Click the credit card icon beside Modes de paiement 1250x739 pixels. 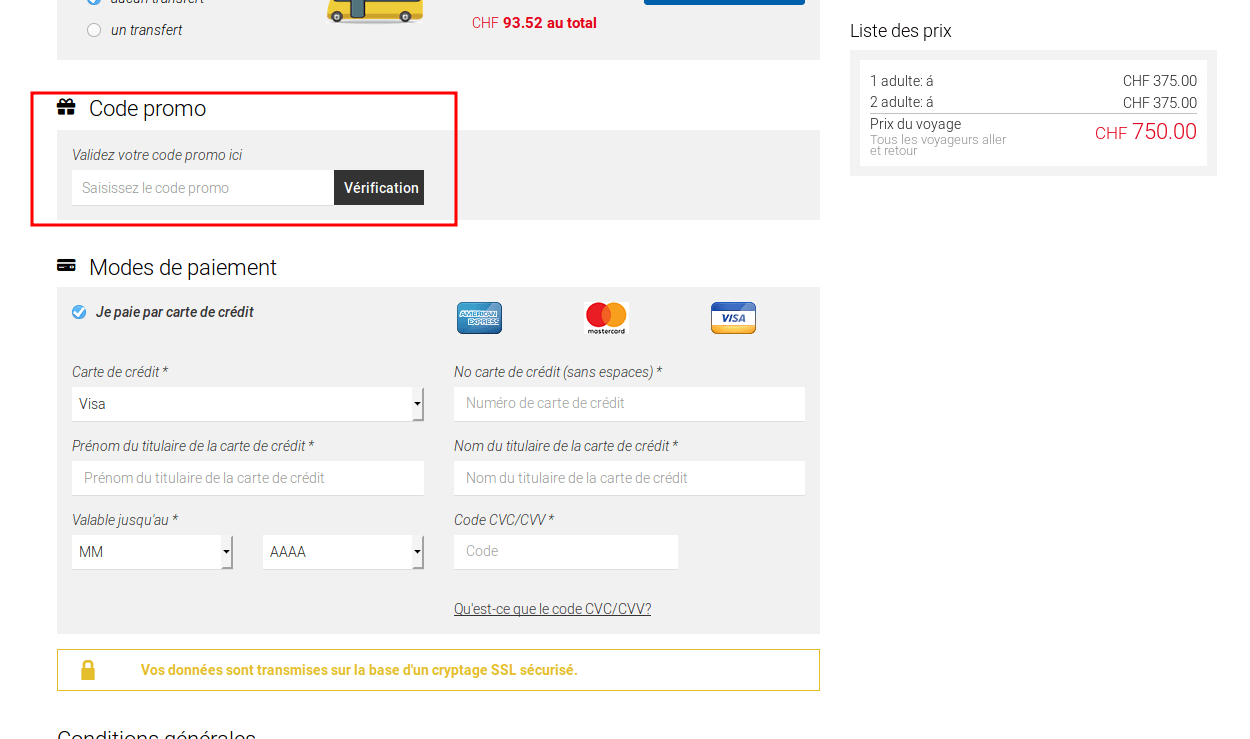66,265
